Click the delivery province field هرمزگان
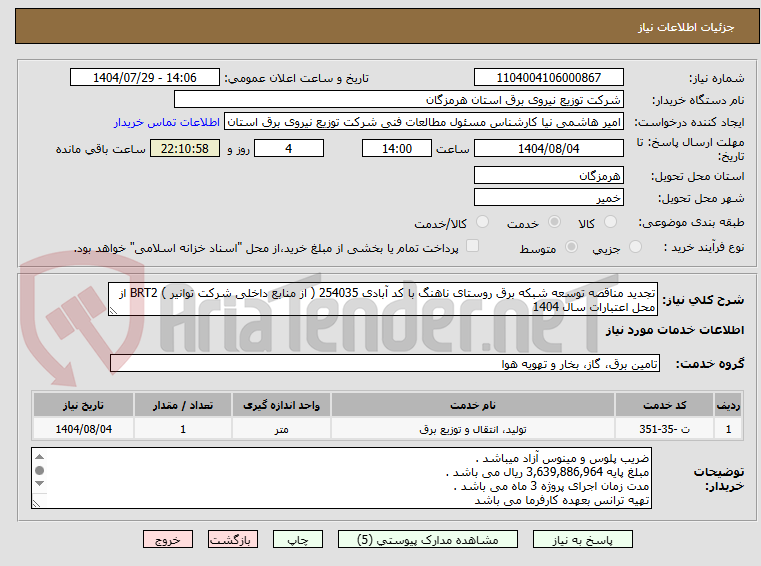This screenshot has width=761, height=566. (548, 175)
